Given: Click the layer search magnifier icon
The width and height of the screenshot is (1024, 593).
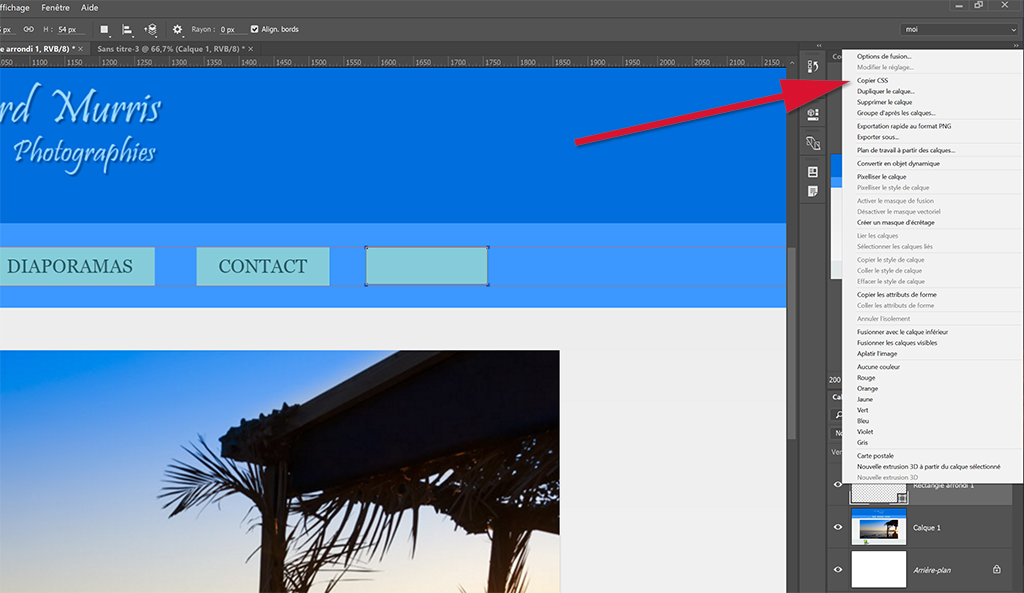Looking at the screenshot, I should coord(838,415).
